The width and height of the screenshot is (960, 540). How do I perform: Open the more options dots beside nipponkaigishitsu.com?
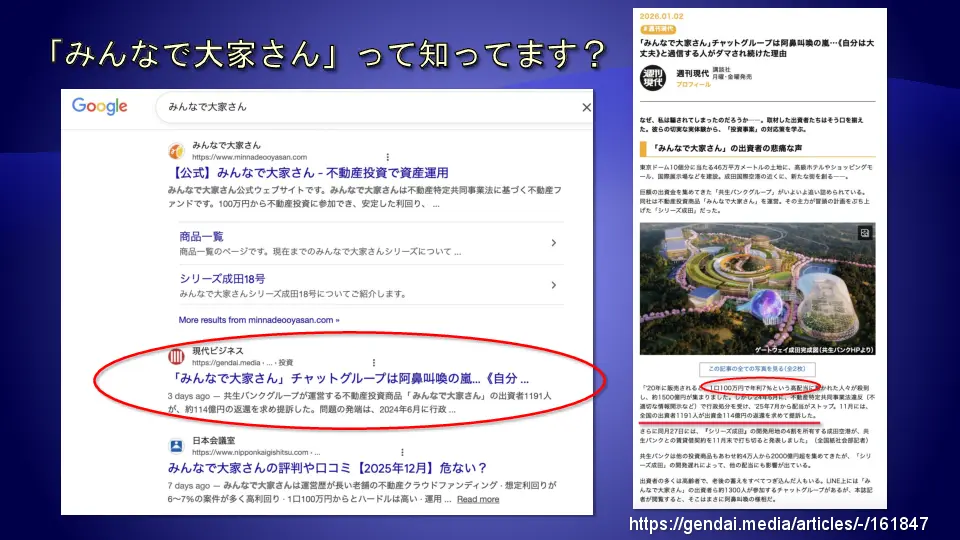[402, 452]
